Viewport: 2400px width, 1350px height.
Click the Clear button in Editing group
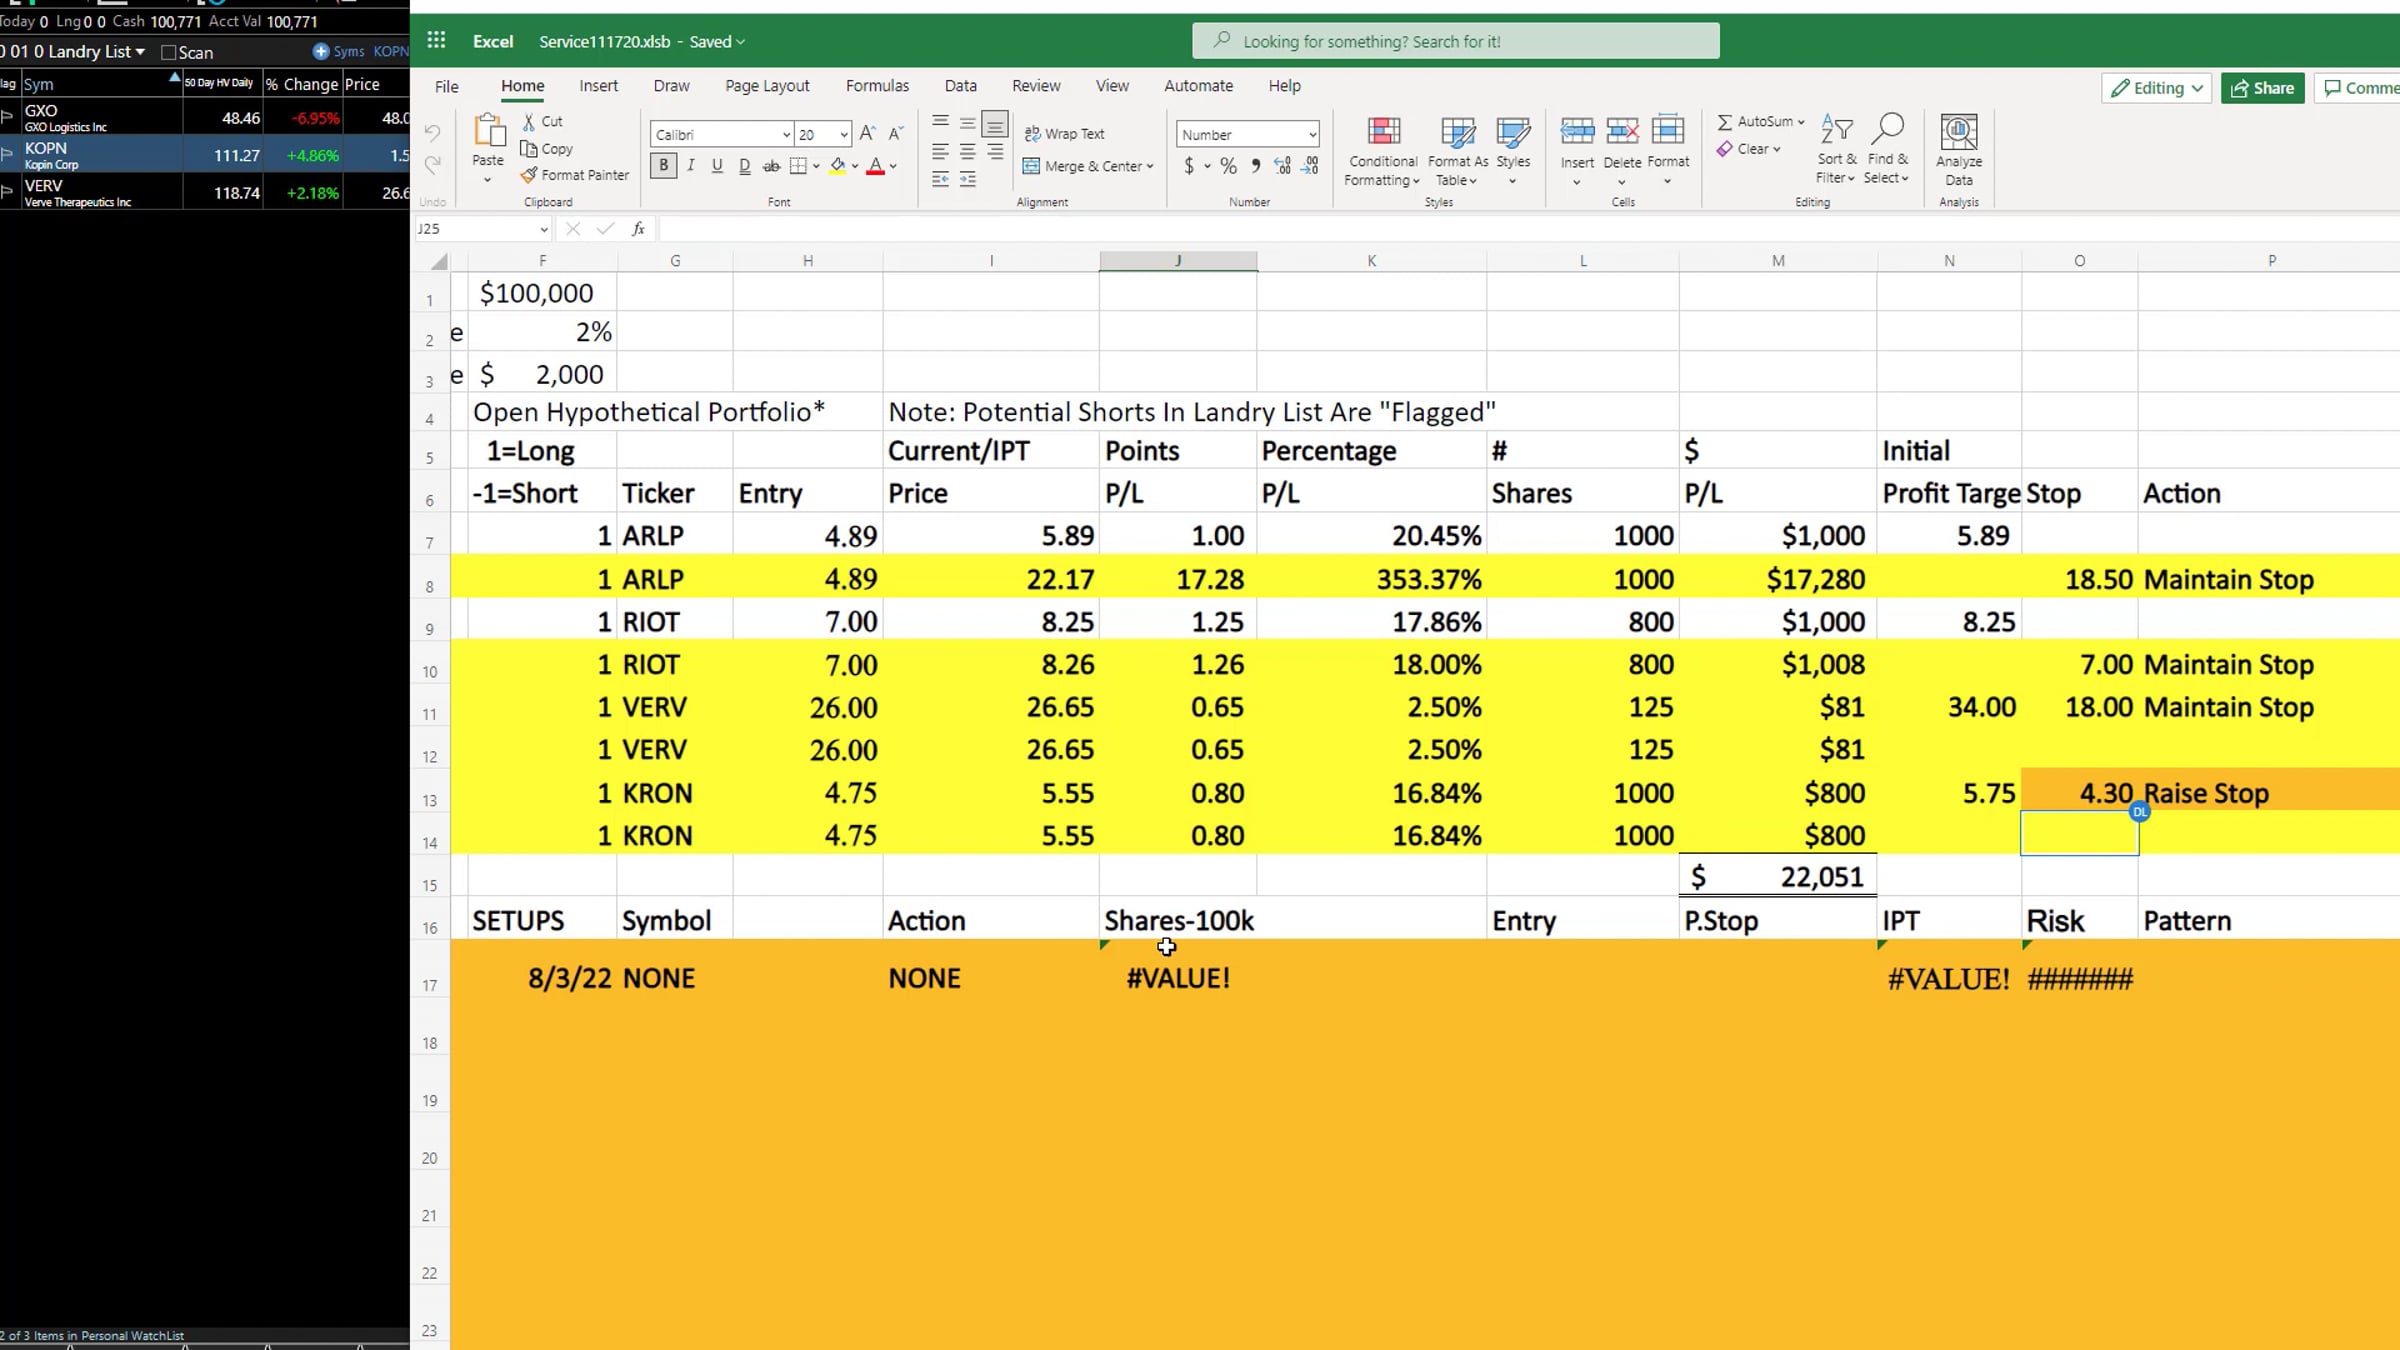tap(1748, 149)
